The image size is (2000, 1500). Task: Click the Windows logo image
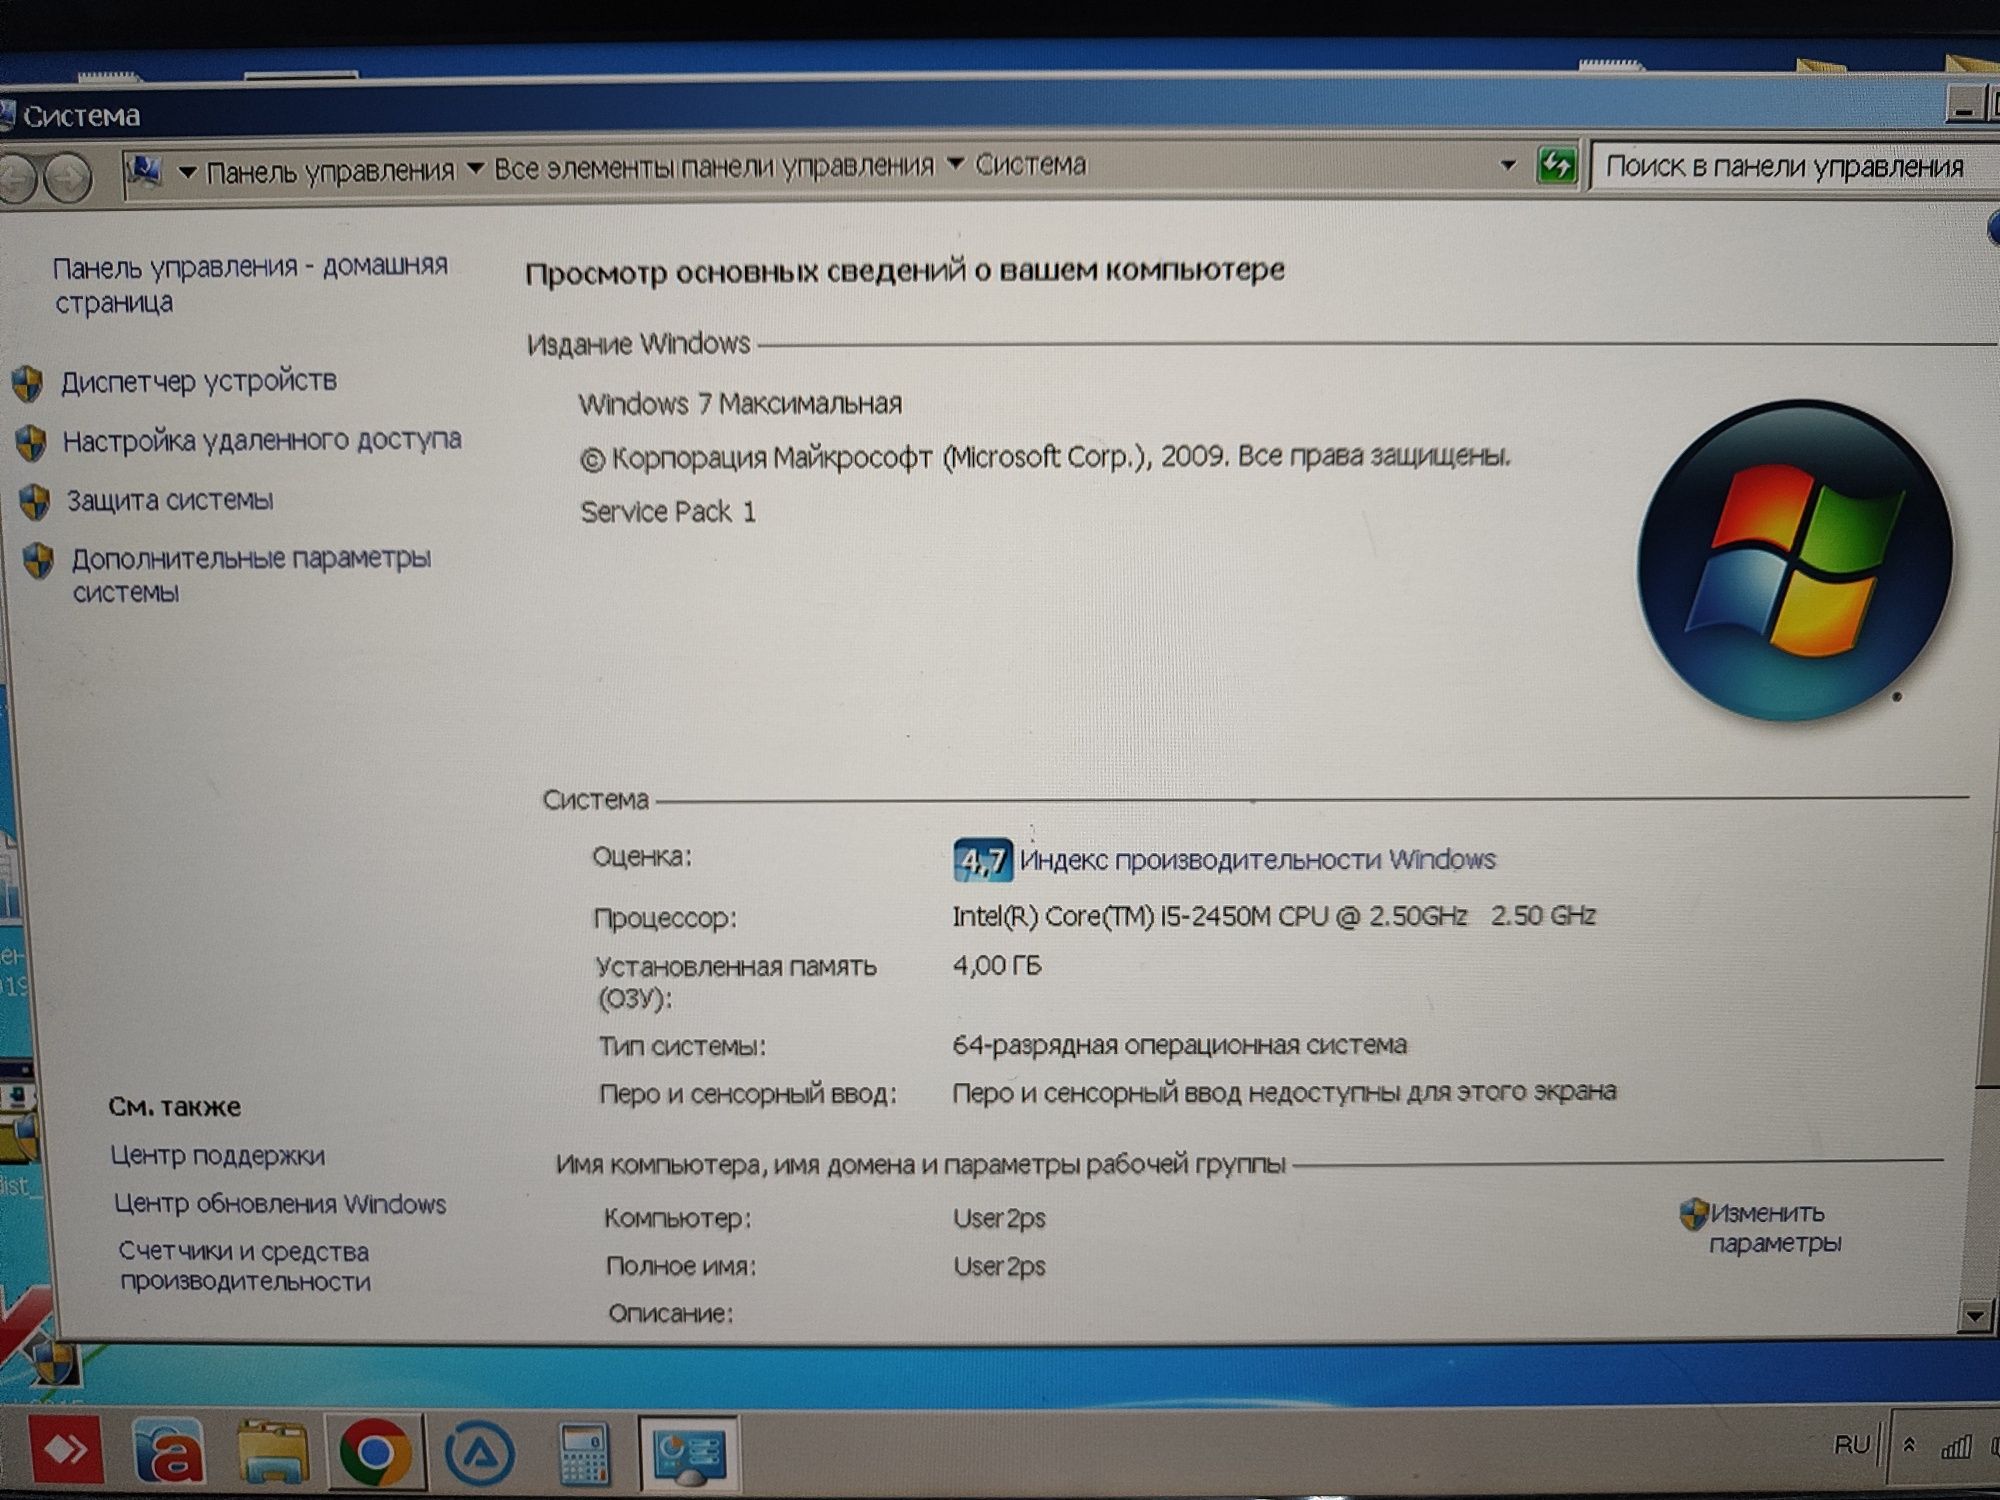tap(1795, 560)
